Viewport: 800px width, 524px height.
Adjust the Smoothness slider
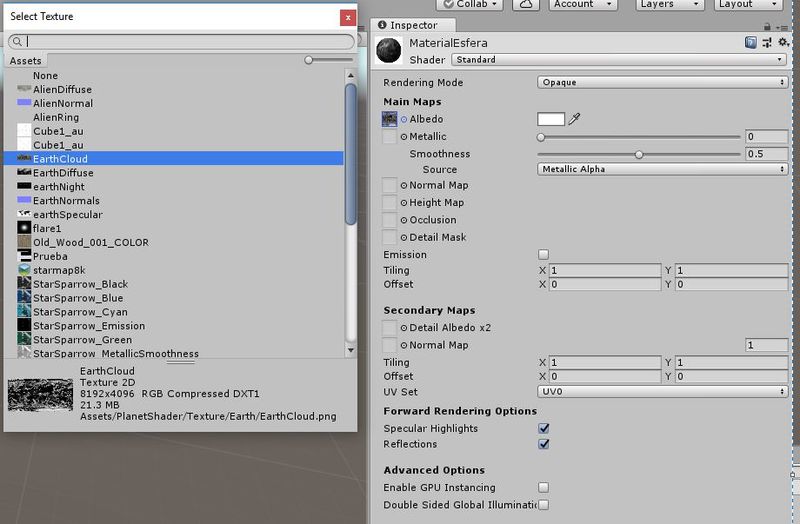[638, 154]
